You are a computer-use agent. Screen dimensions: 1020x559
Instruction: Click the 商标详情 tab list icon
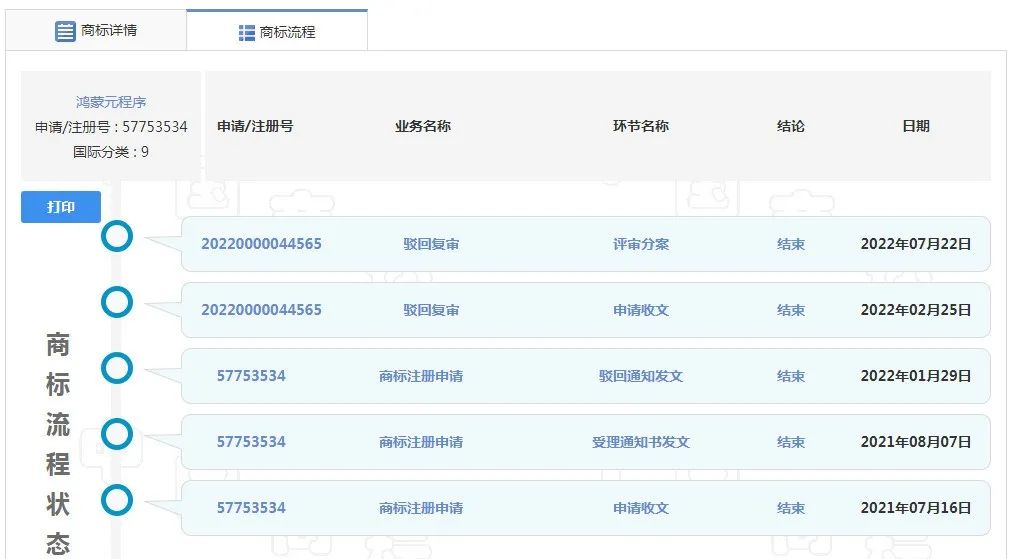coord(65,31)
